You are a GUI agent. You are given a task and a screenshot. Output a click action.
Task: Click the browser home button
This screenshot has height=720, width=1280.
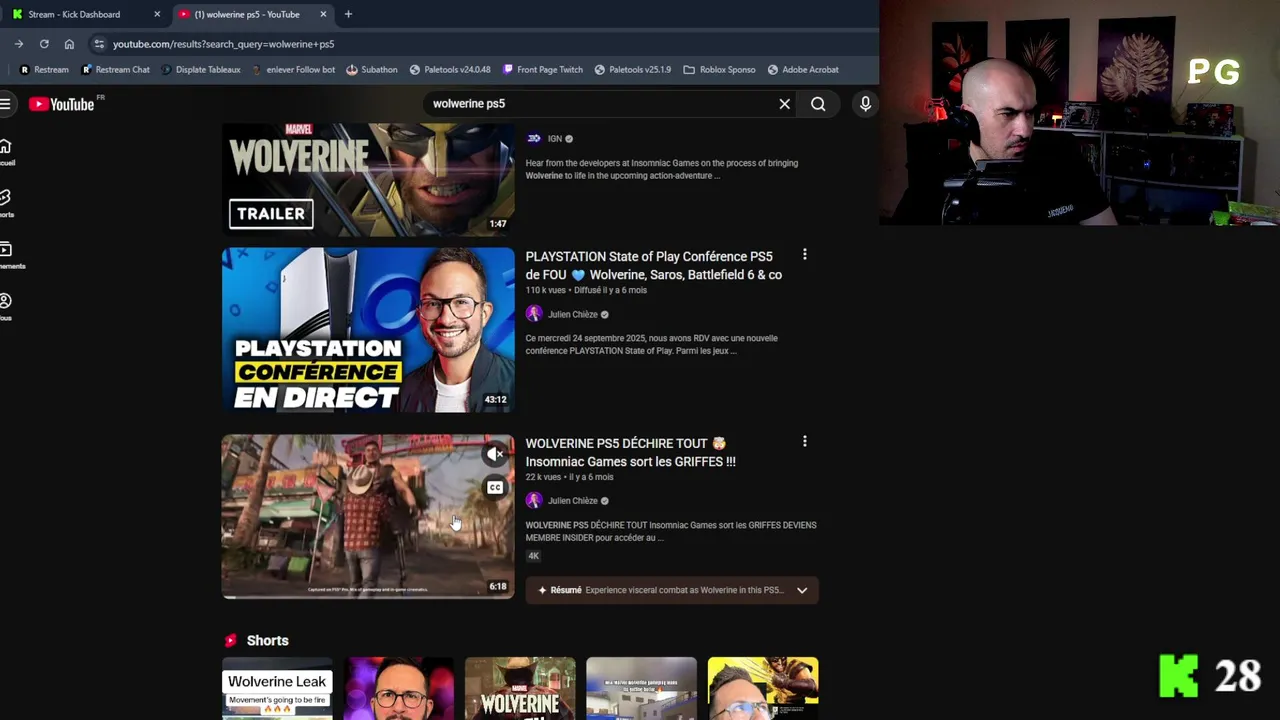69,44
